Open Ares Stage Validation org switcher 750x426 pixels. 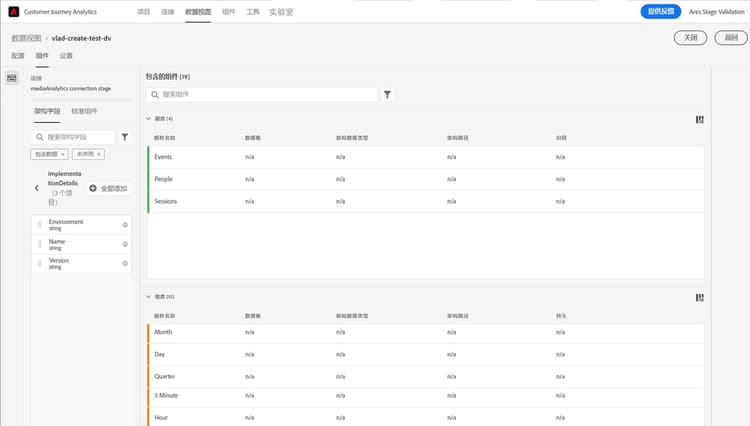717,12
